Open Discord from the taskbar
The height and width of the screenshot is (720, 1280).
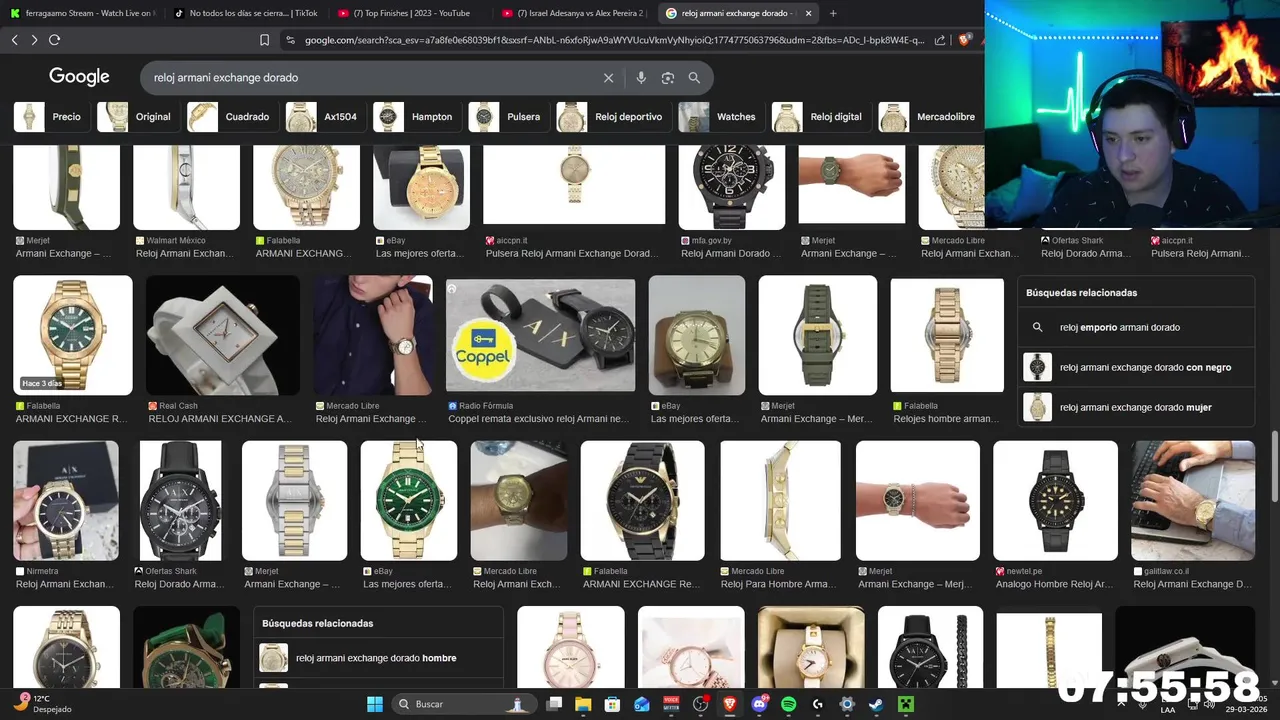point(759,704)
